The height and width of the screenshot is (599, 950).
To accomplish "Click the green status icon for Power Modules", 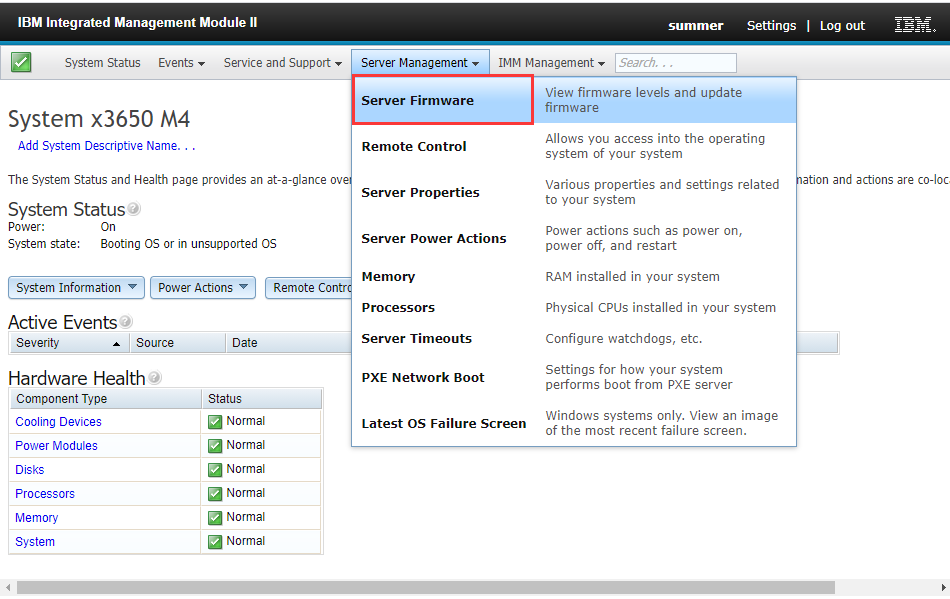I will coord(215,446).
